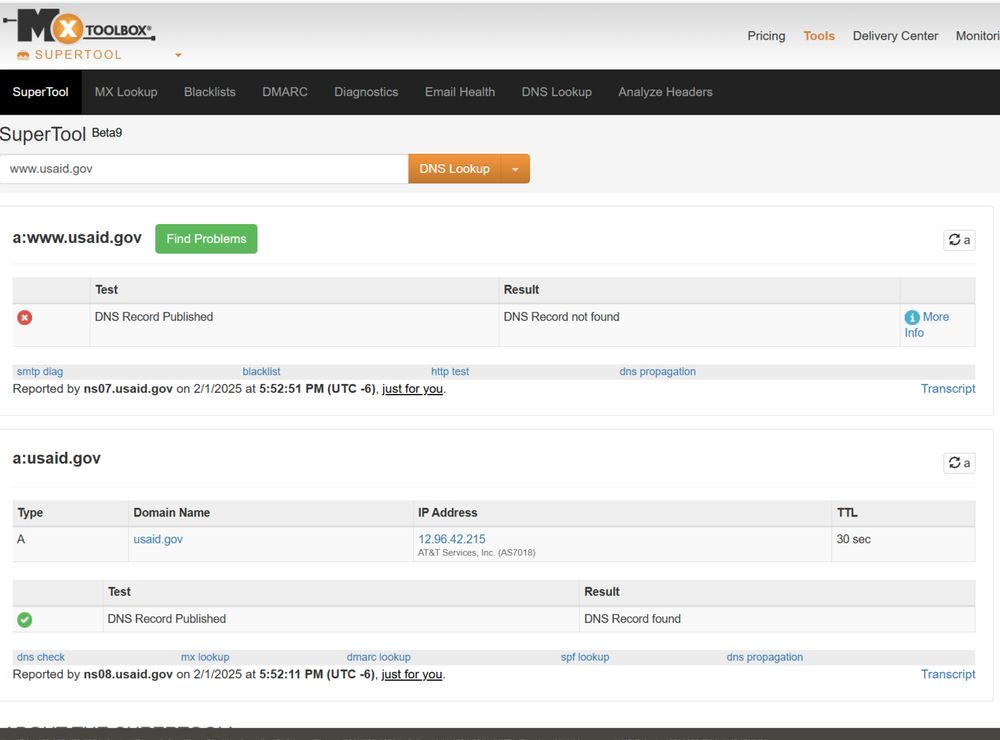This screenshot has height=740, width=1000.
Task: Run the http test link
Action: 450,371
